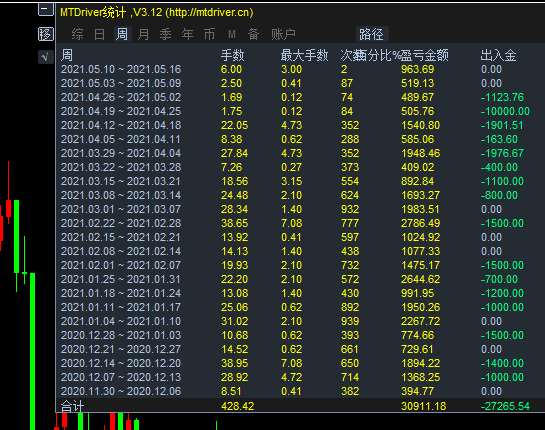The height and width of the screenshot is (430, 545).
Task: Switch to the 日 daily tab
Action: [x=100, y=34]
